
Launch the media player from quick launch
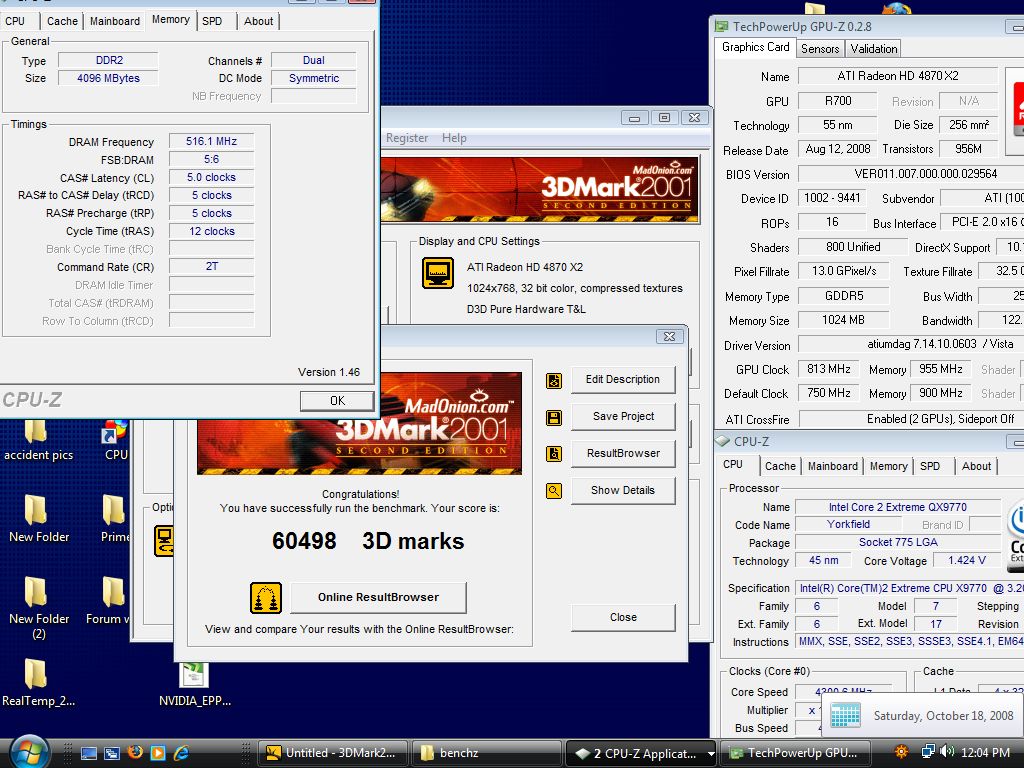coord(158,753)
